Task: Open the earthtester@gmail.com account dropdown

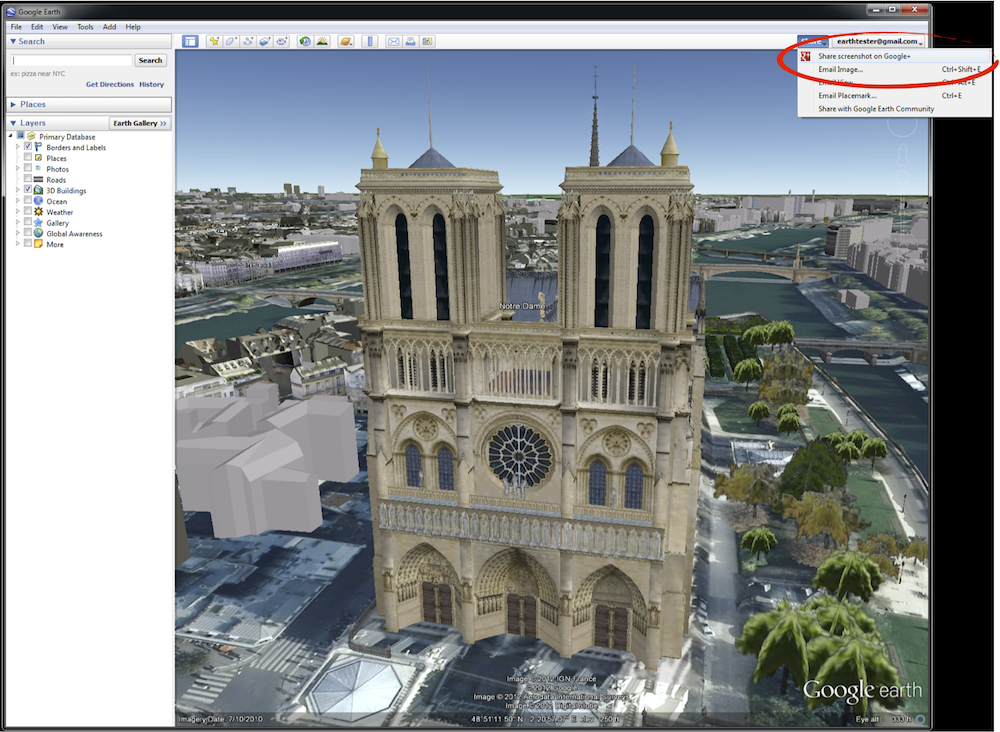Action: [878, 41]
